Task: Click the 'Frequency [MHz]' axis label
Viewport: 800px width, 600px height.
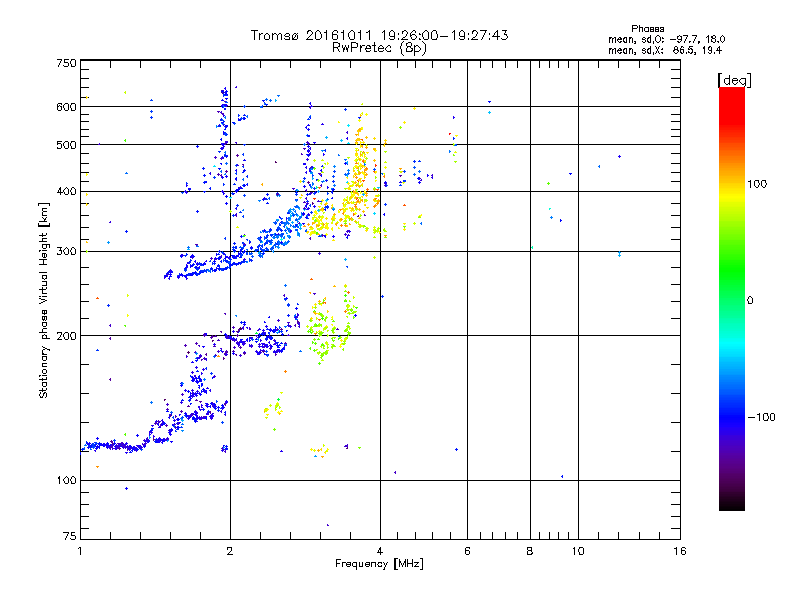Action: pos(379,564)
